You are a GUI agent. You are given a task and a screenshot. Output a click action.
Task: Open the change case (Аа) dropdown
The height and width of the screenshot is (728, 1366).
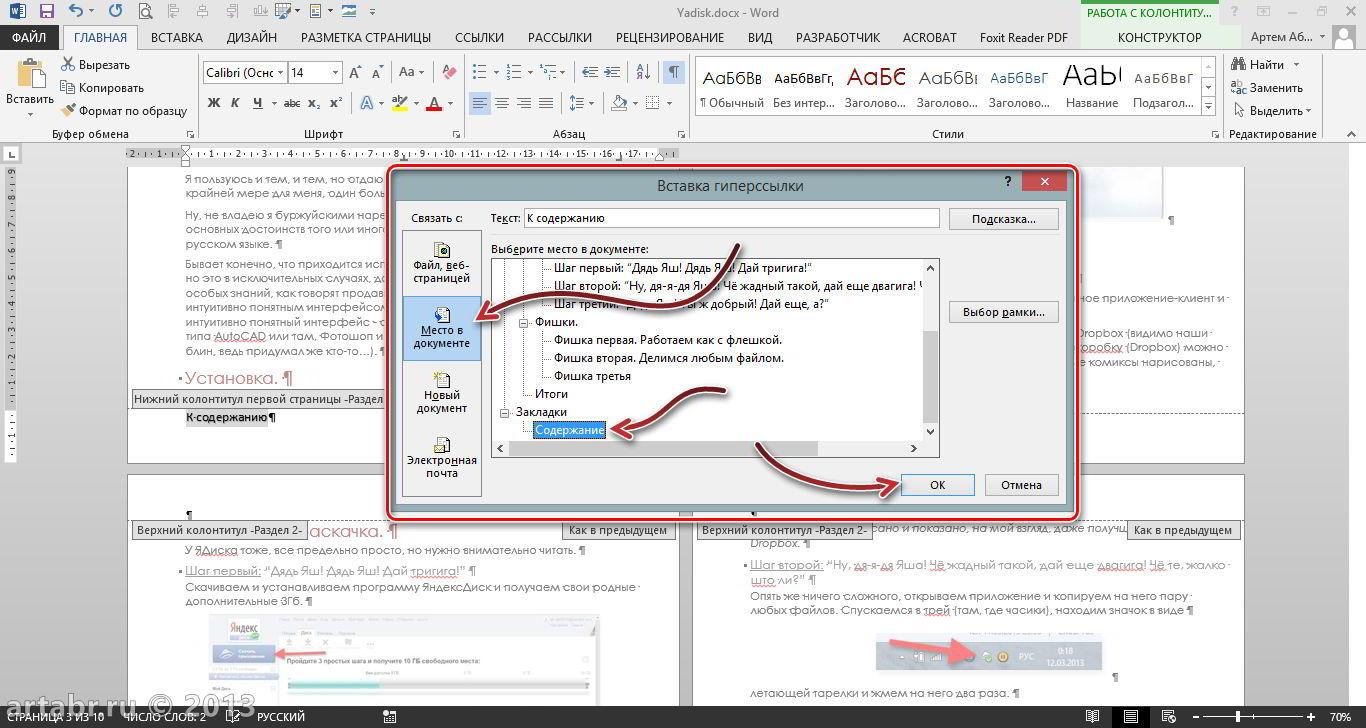click(x=411, y=73)
